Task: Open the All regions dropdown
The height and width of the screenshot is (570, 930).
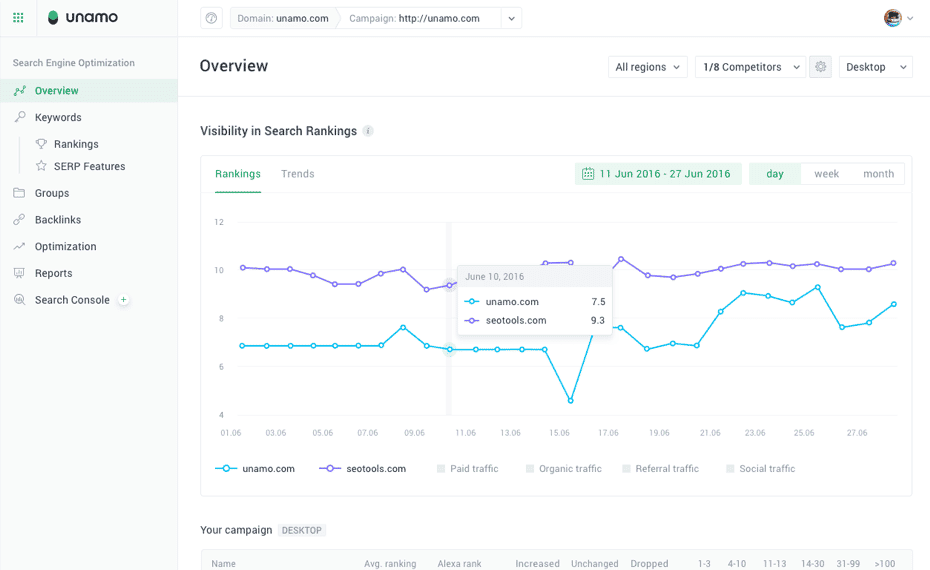Action: [648, 67]
